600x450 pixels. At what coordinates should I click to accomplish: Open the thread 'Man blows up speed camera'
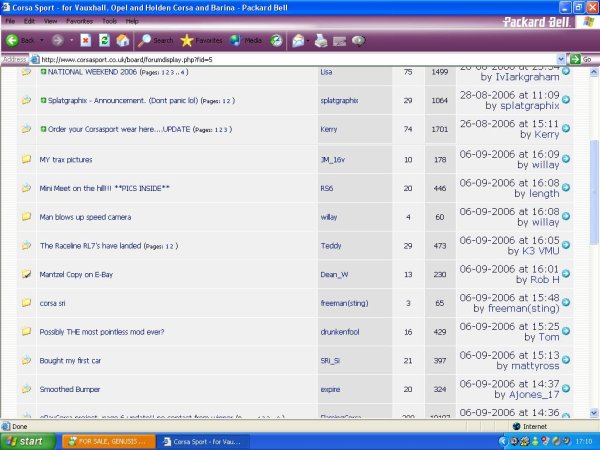pyautogui.click(x=85, y=216)
